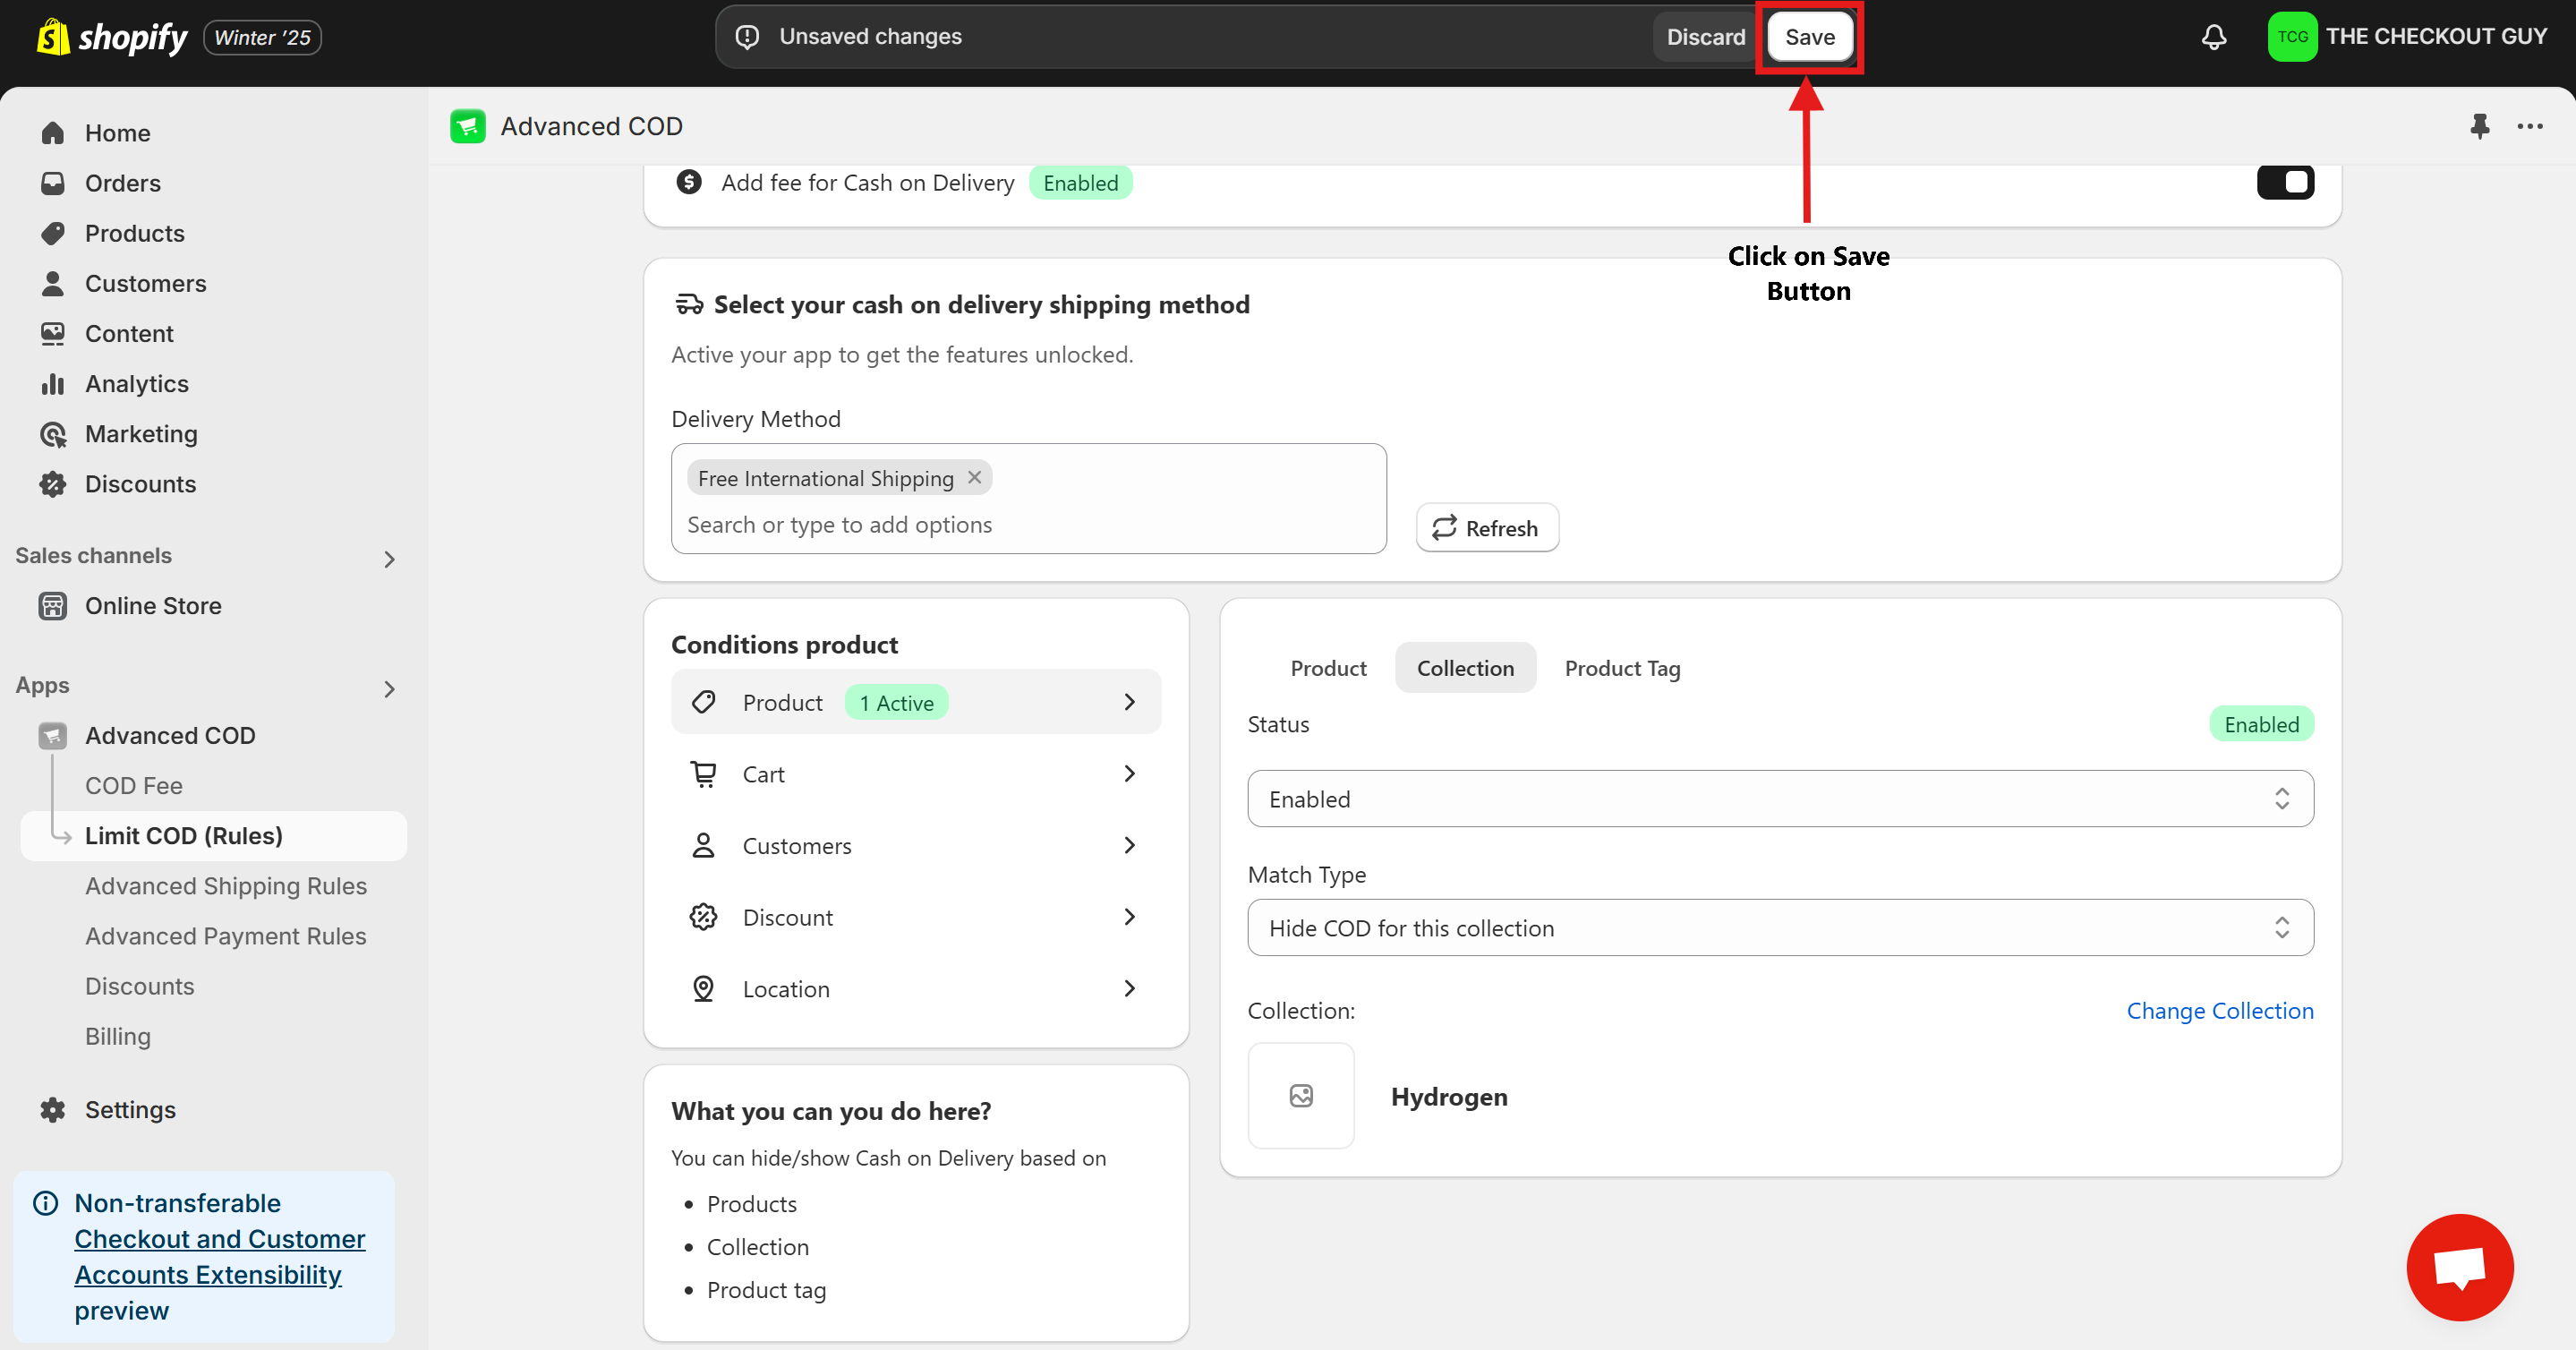Click the Marketing target icon

53,434
